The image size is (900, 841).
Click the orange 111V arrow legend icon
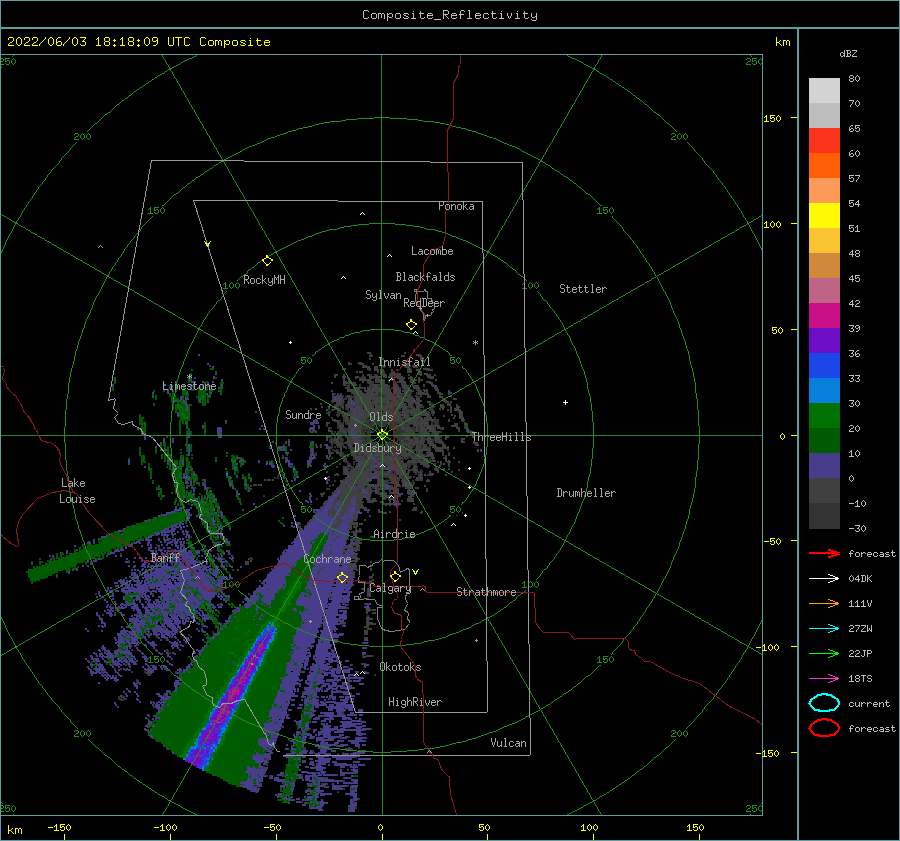[824, 603]
